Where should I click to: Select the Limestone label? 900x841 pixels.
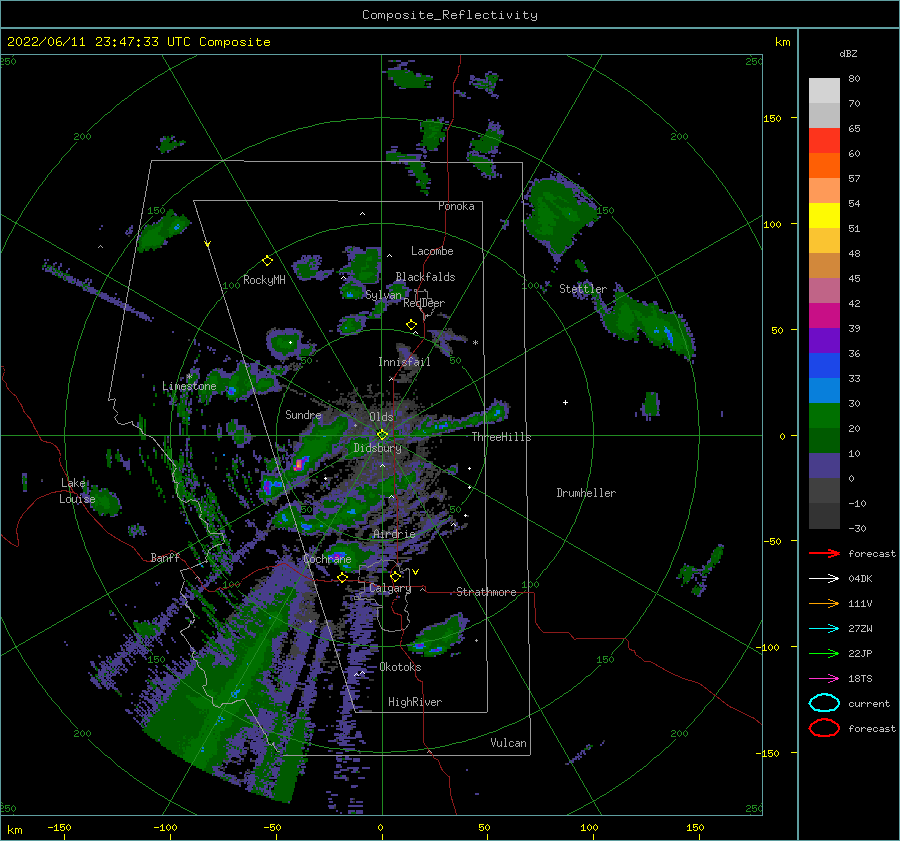pos(189,386)
